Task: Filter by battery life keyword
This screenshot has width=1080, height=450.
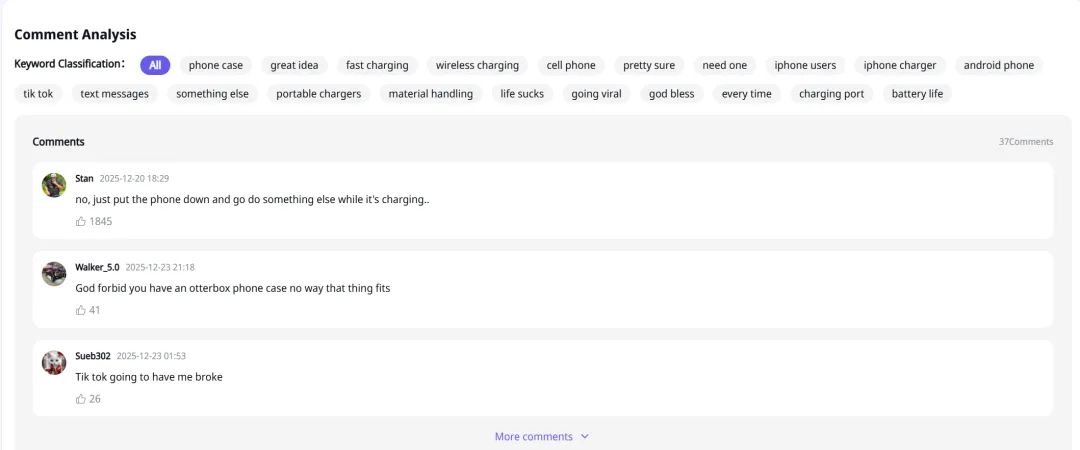Action: [x=917, y=93]
